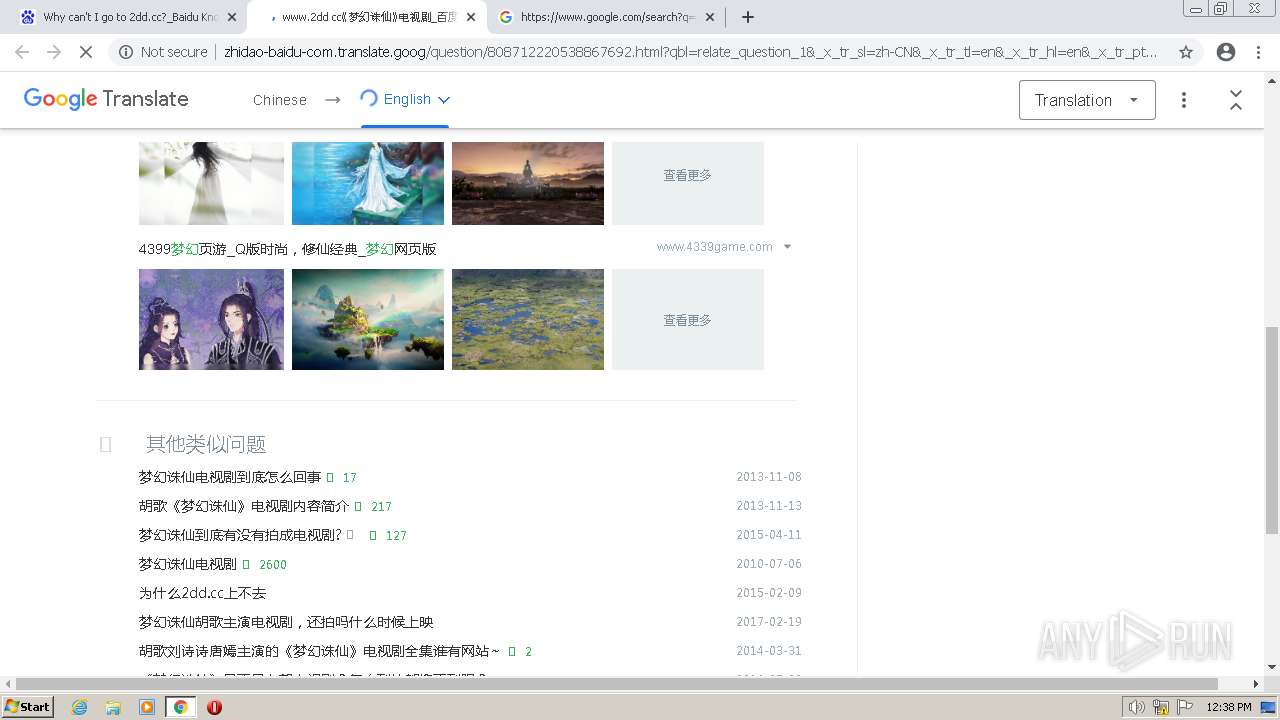
Task: Open File Explorer from taskbar
Action: tap(113, 707)
